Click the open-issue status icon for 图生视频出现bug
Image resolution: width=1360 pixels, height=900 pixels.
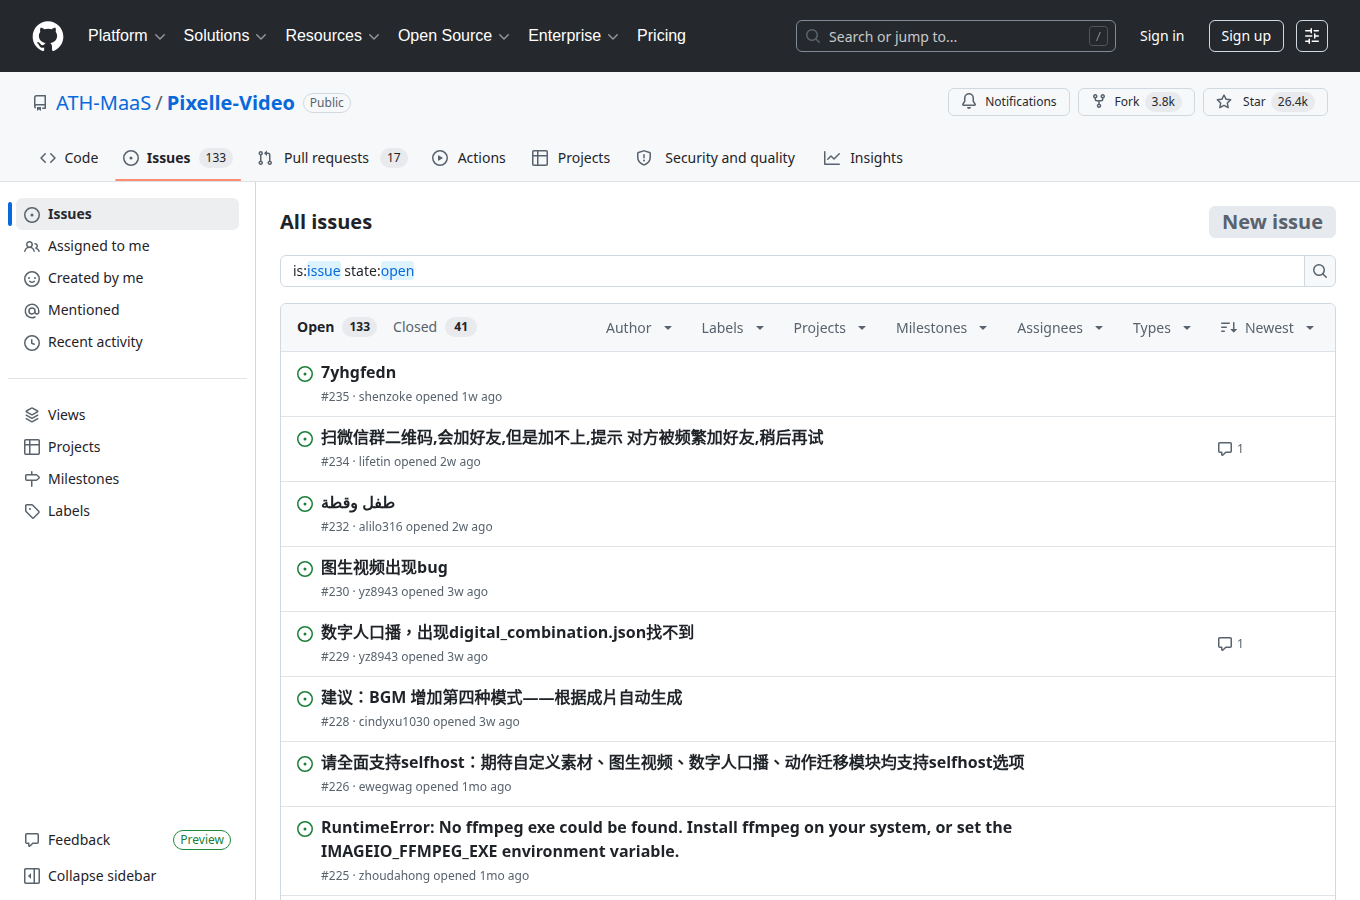pyautogui.click(x=305, y=569)
